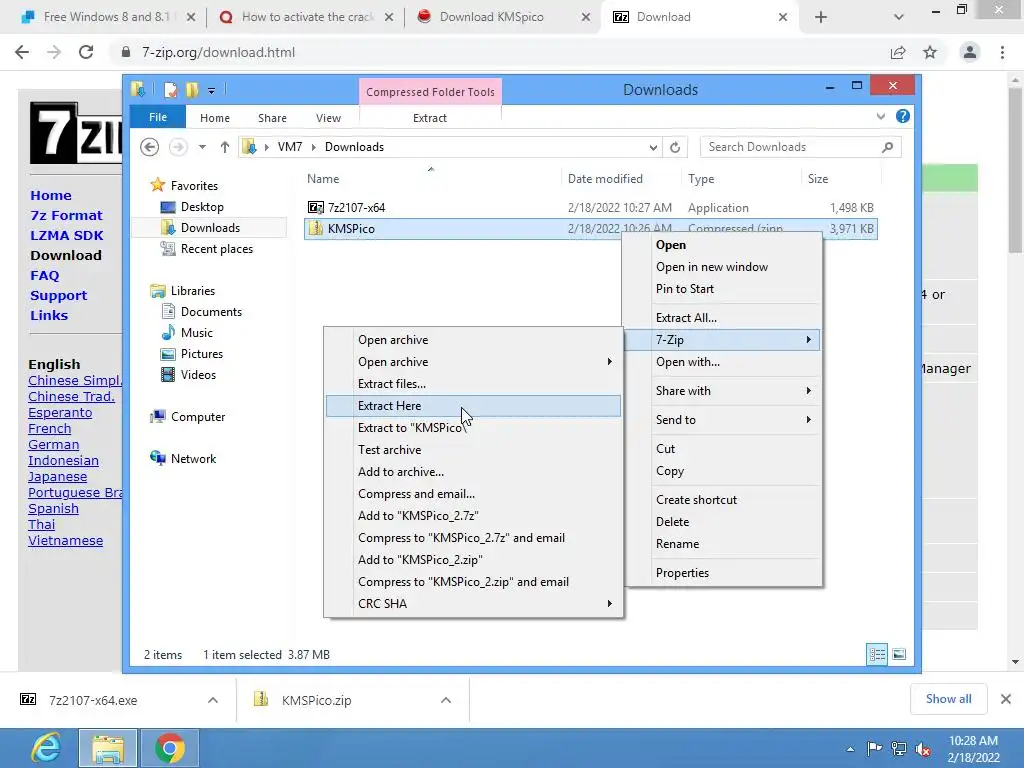Open Chrome tab search dropdown
This screenshot has height=768, width=1024.
click(899, 17)
